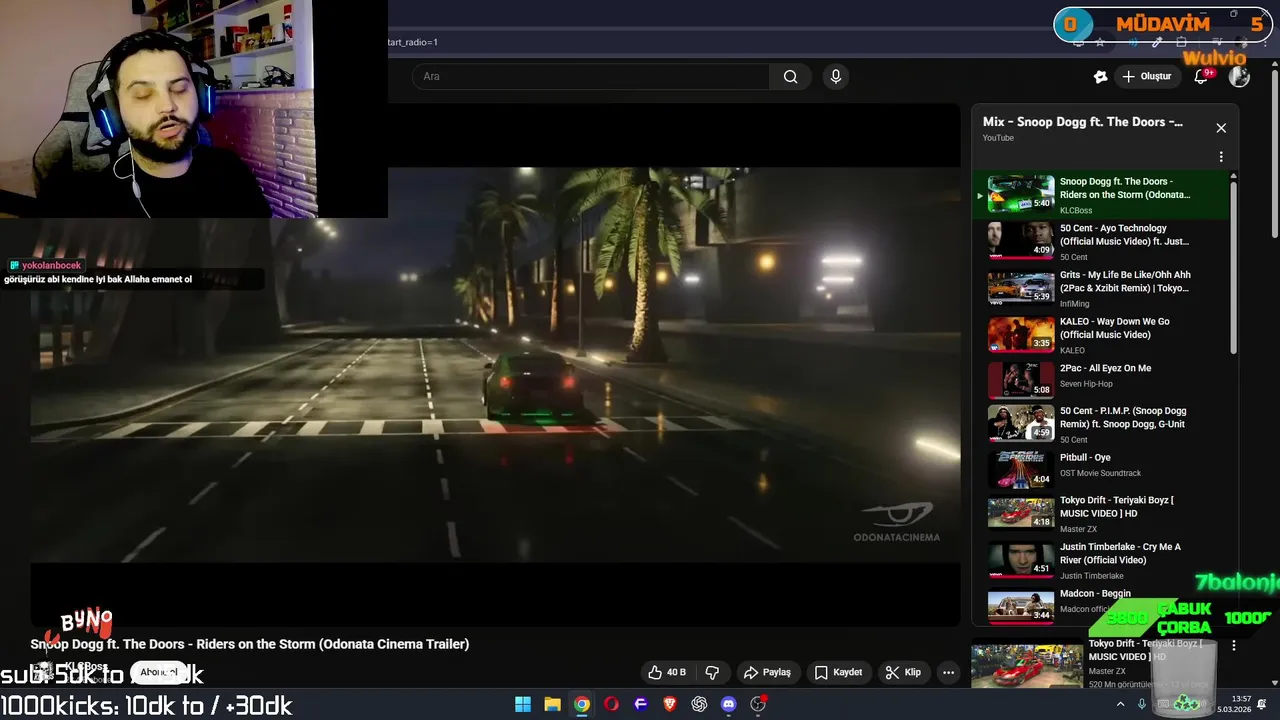Click OST Movie Soundtrack channel text

pos(1100,473)
